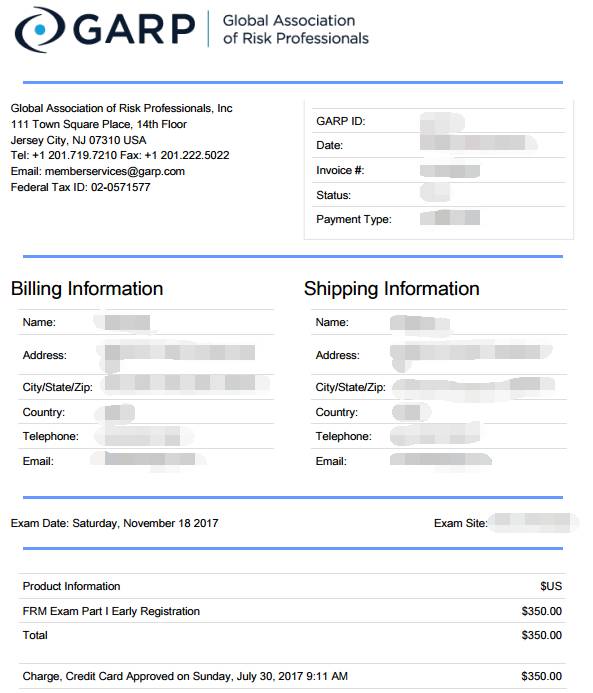Click the Status field value
The image size is (593, 693).
click(435, 193)
